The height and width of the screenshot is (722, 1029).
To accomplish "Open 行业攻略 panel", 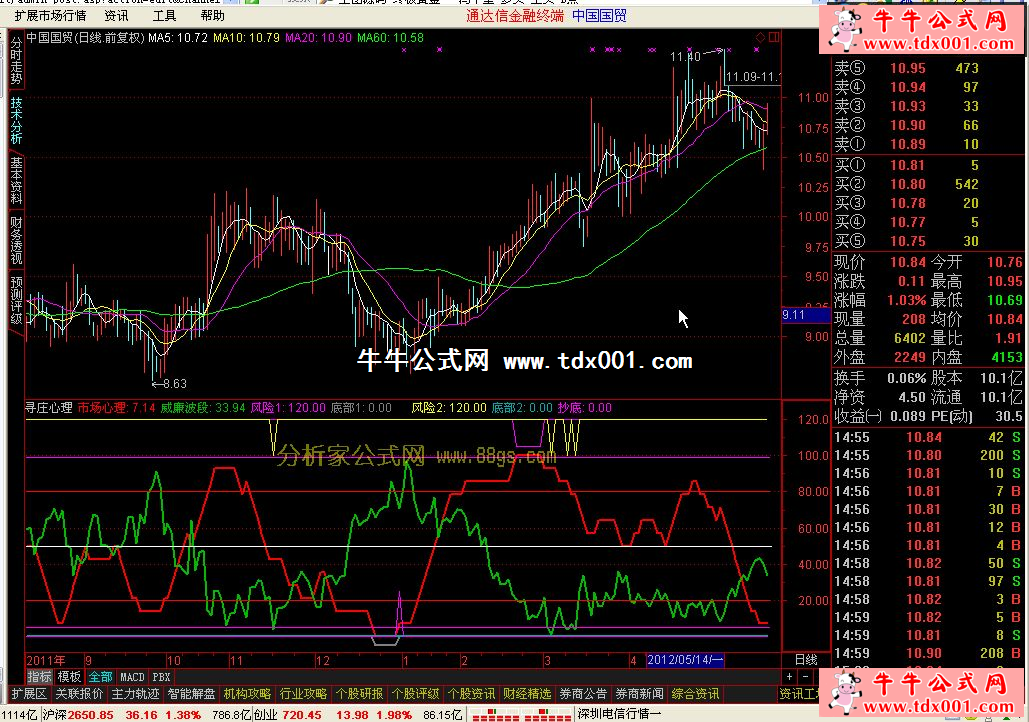I will (x=303, y=694).
